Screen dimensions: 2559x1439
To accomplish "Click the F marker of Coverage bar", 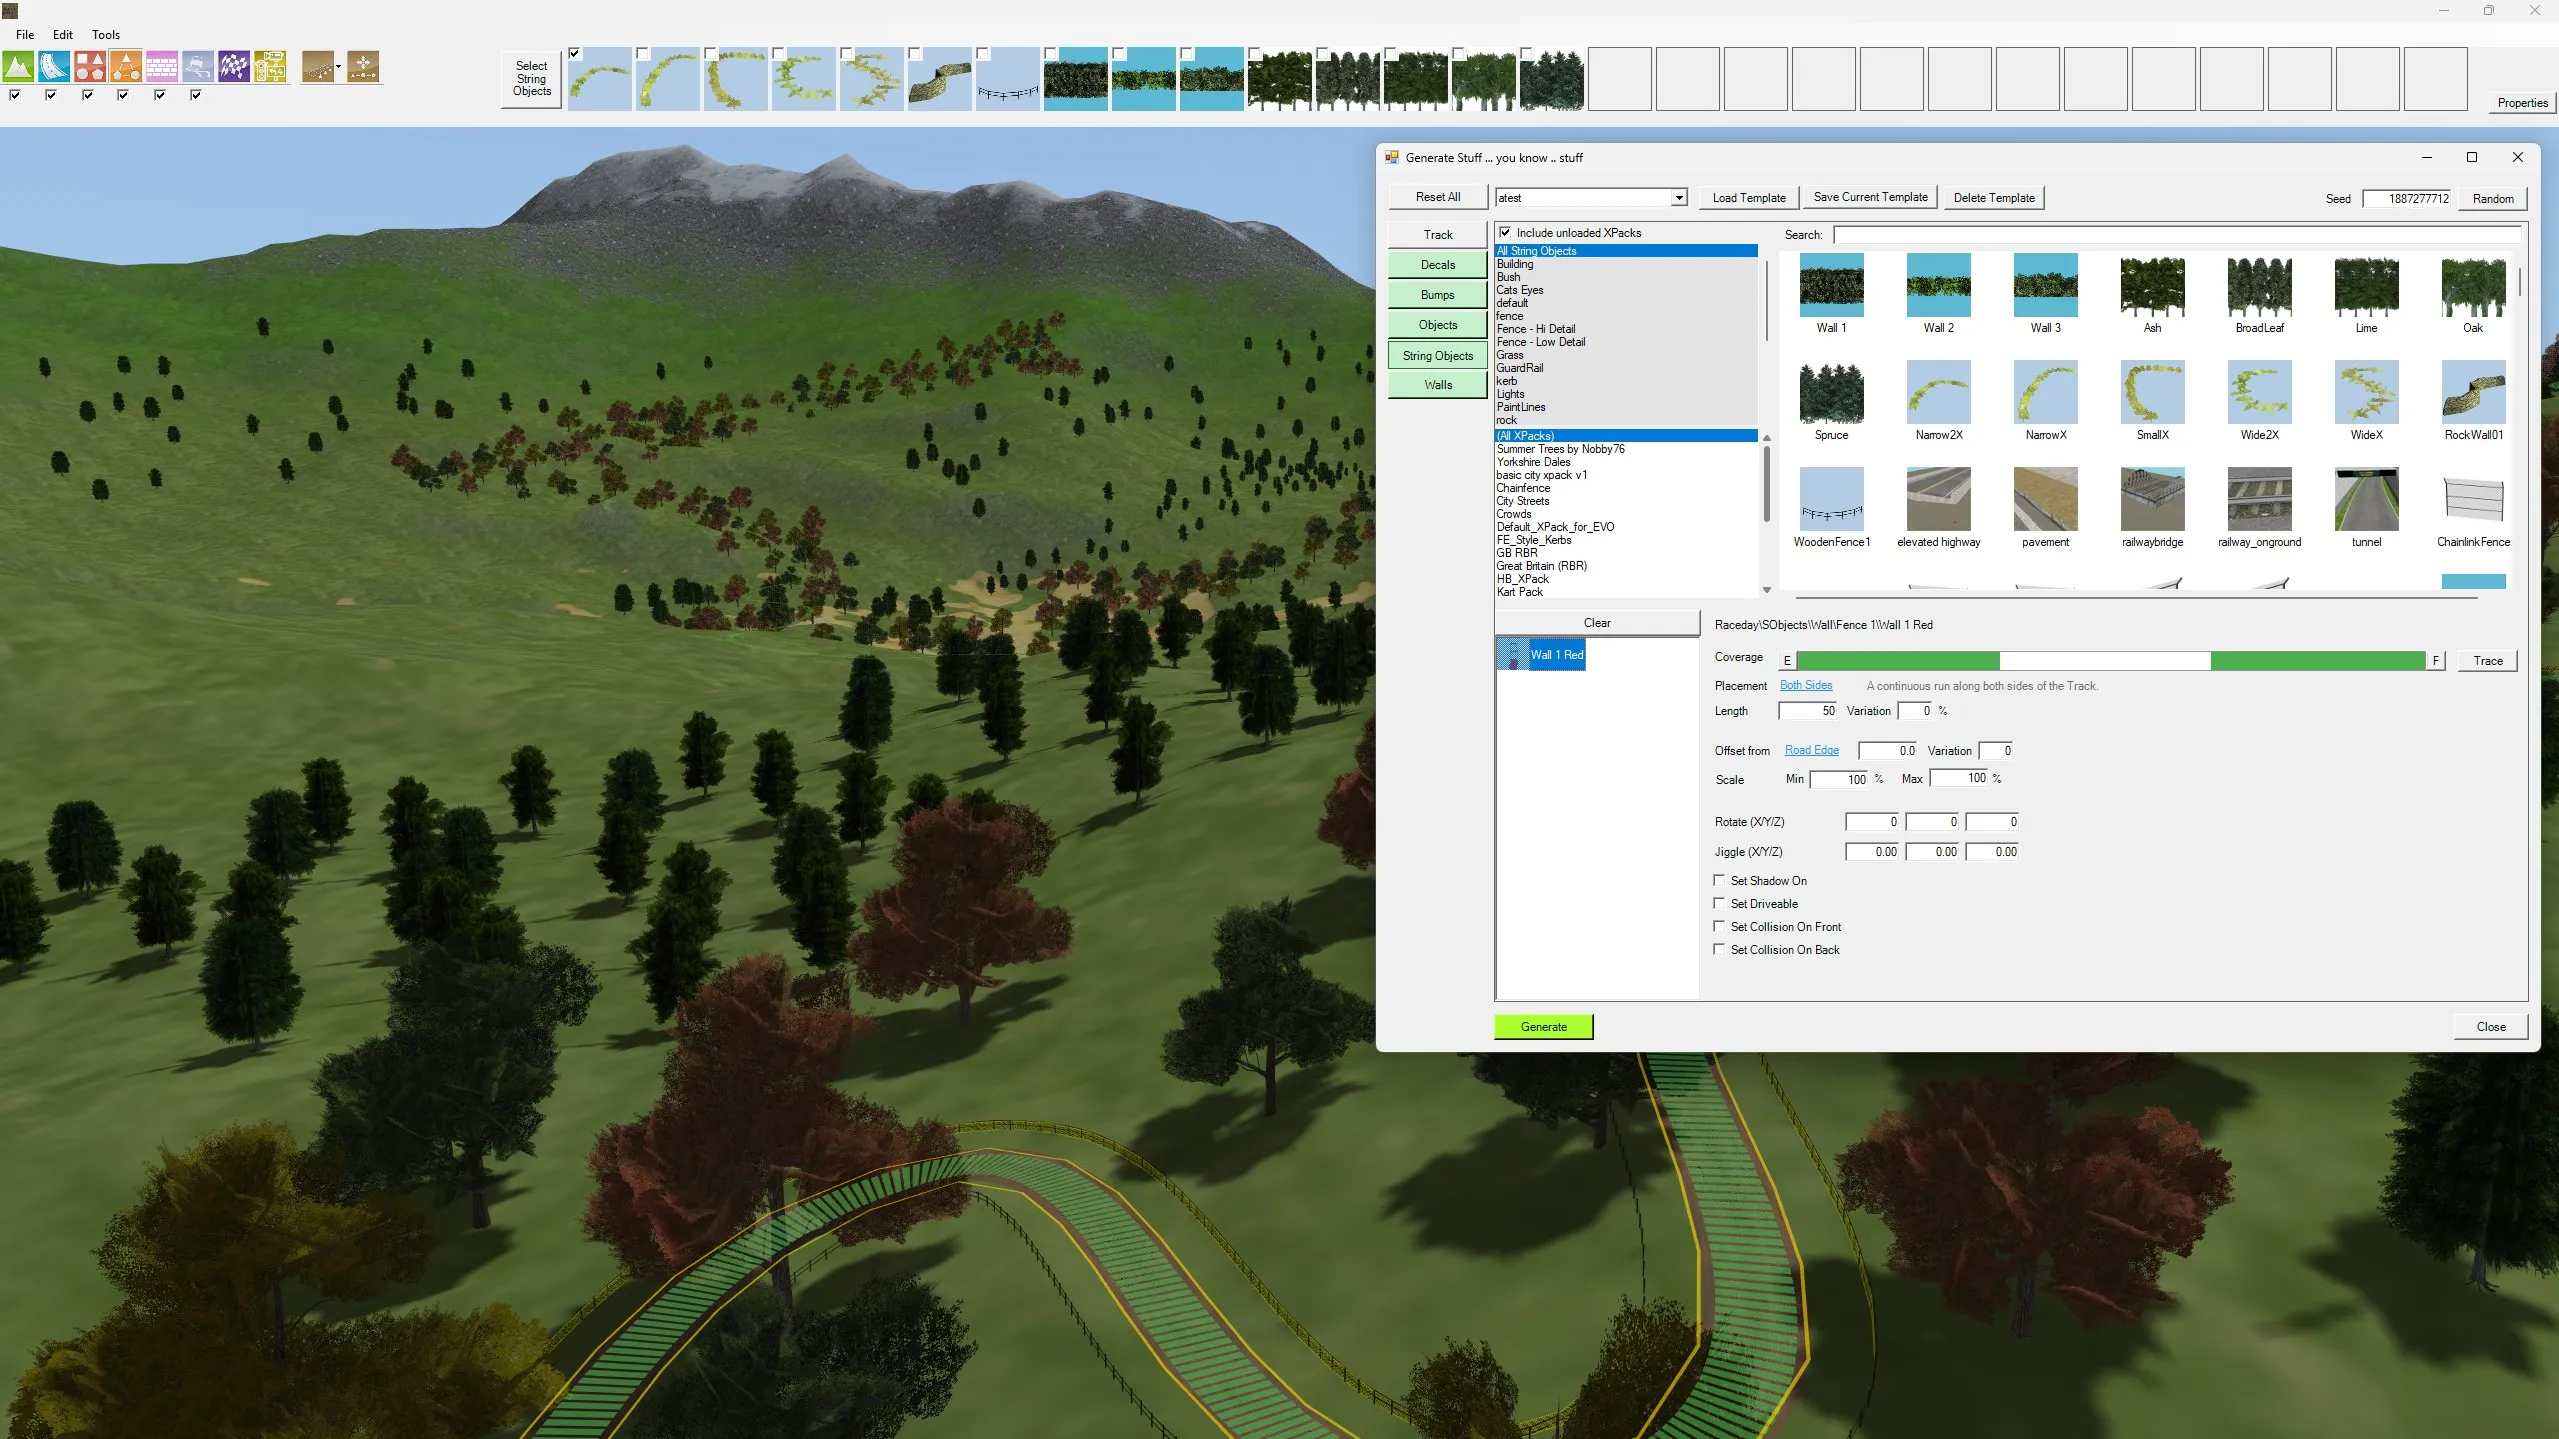I will 2435,661.
